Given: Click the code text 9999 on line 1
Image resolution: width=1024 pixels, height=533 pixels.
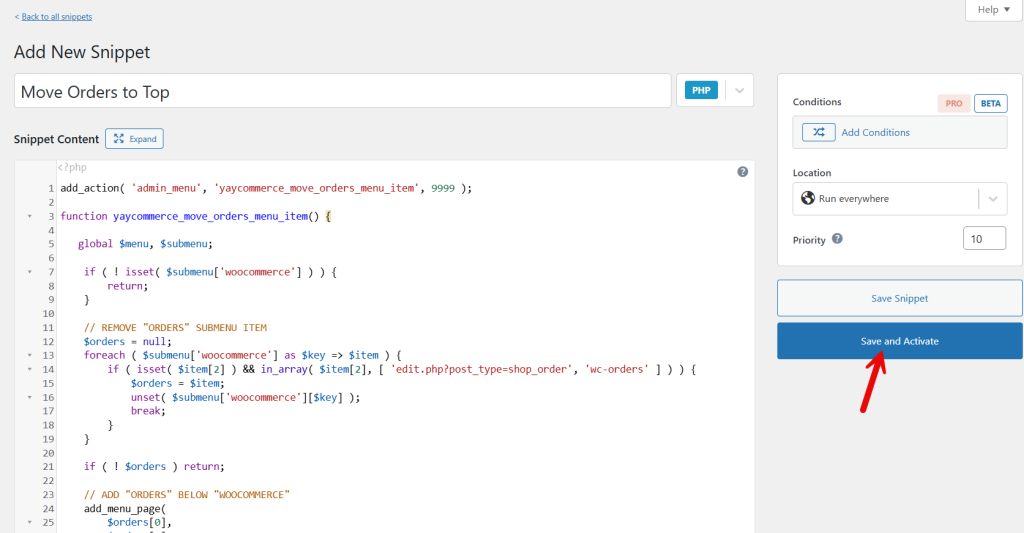Looking at the screenshot, I should (443, 188).
